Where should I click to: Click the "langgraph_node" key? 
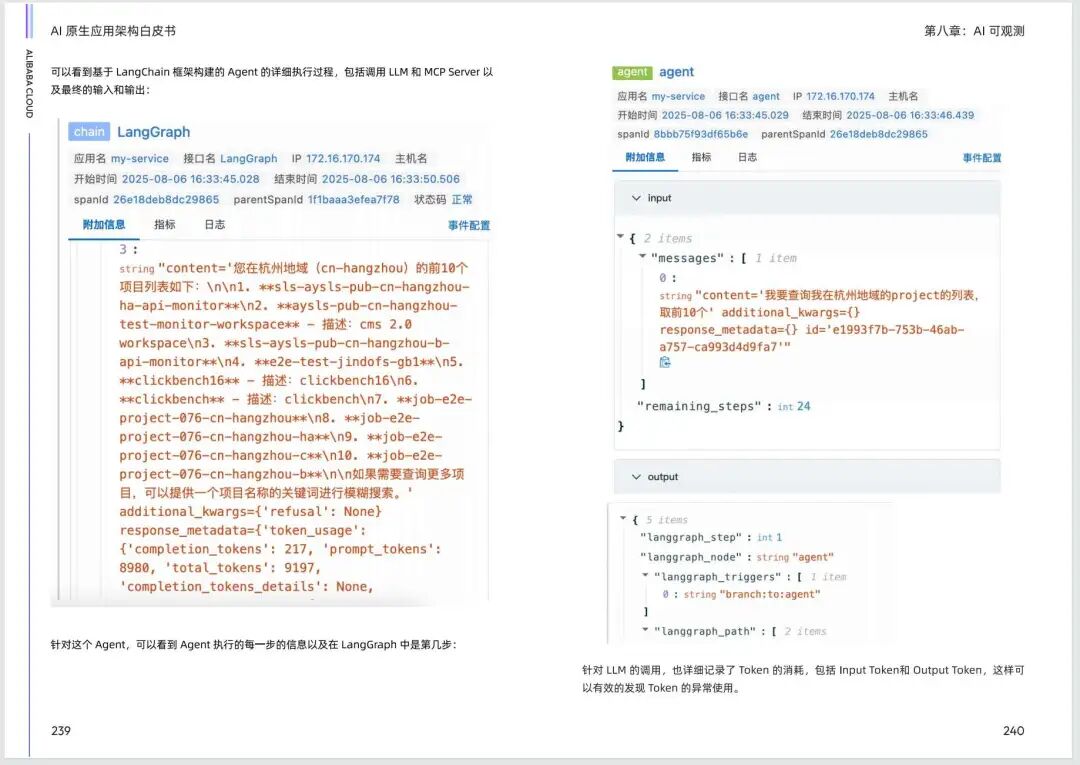(x=691, y=557)
